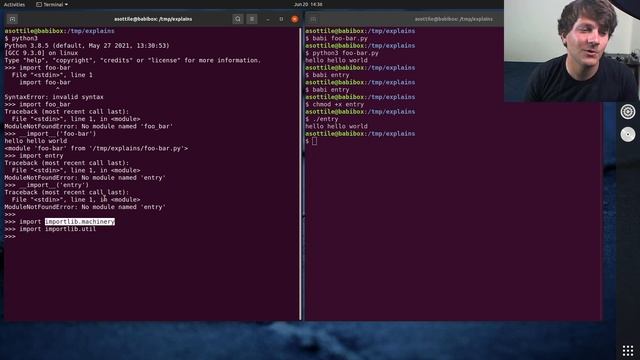Screen dimensions: 640x360
Task: Open the clock showing Jun 20 14:38
Action: click(x=308, y=4)
